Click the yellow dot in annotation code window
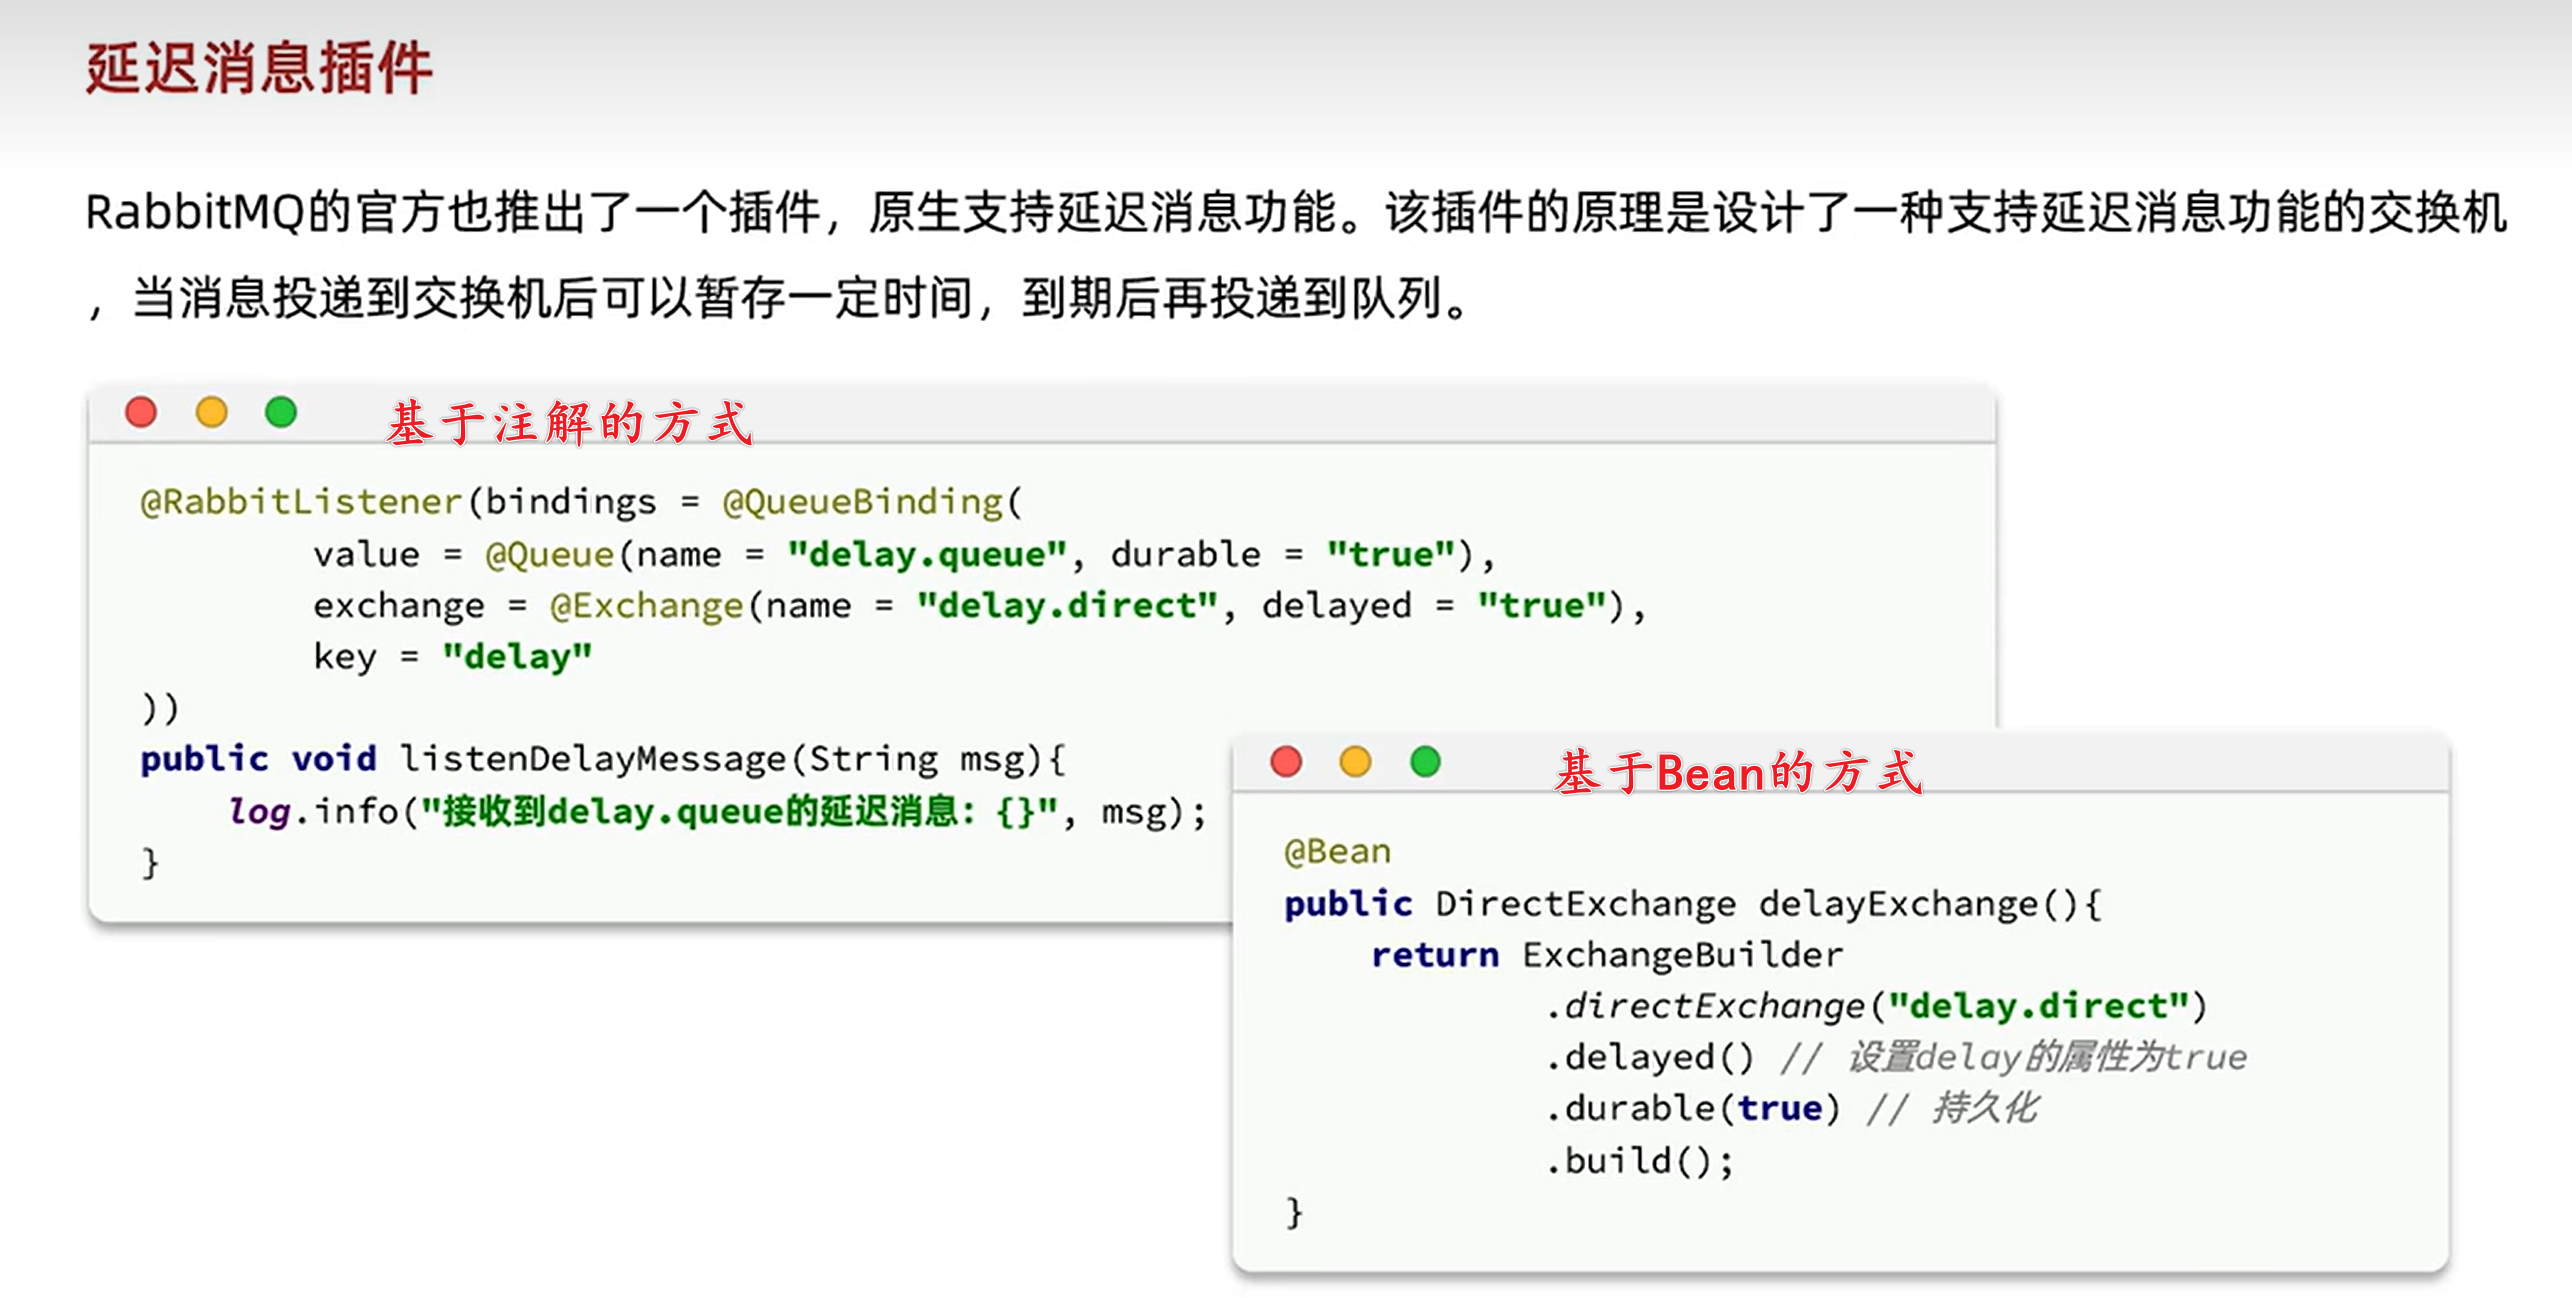The image size is (2572, 1298). [211, 412]
